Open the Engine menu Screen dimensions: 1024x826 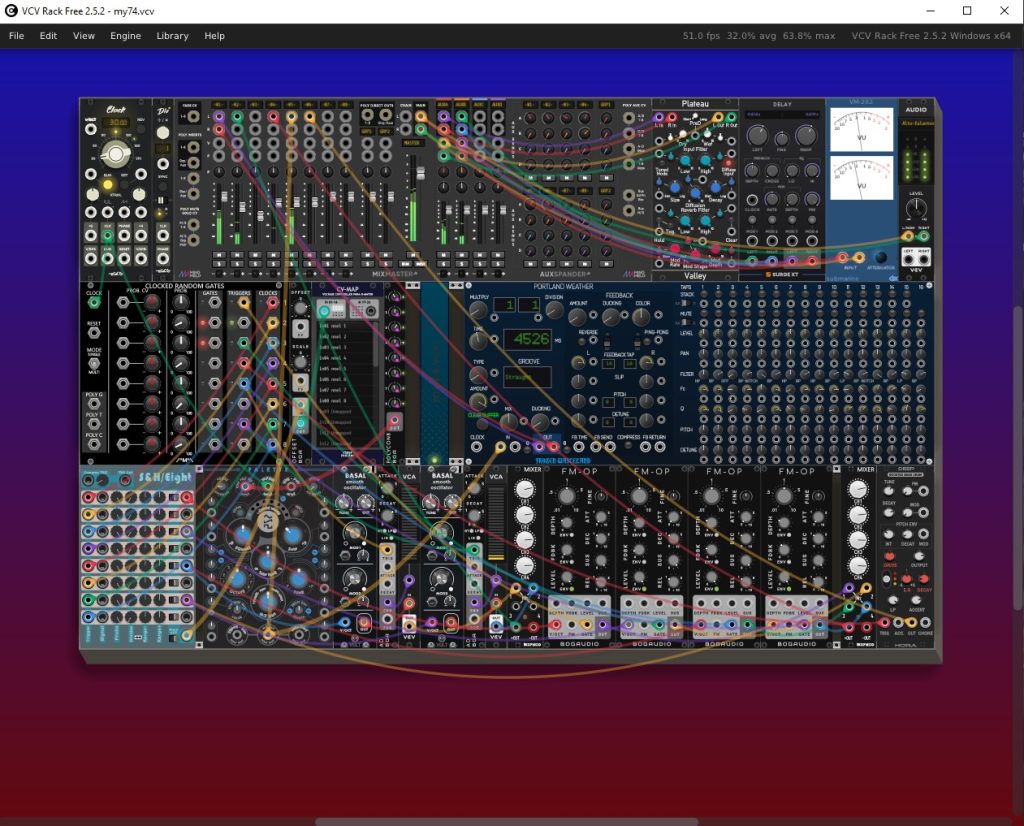tap(125, 36)
